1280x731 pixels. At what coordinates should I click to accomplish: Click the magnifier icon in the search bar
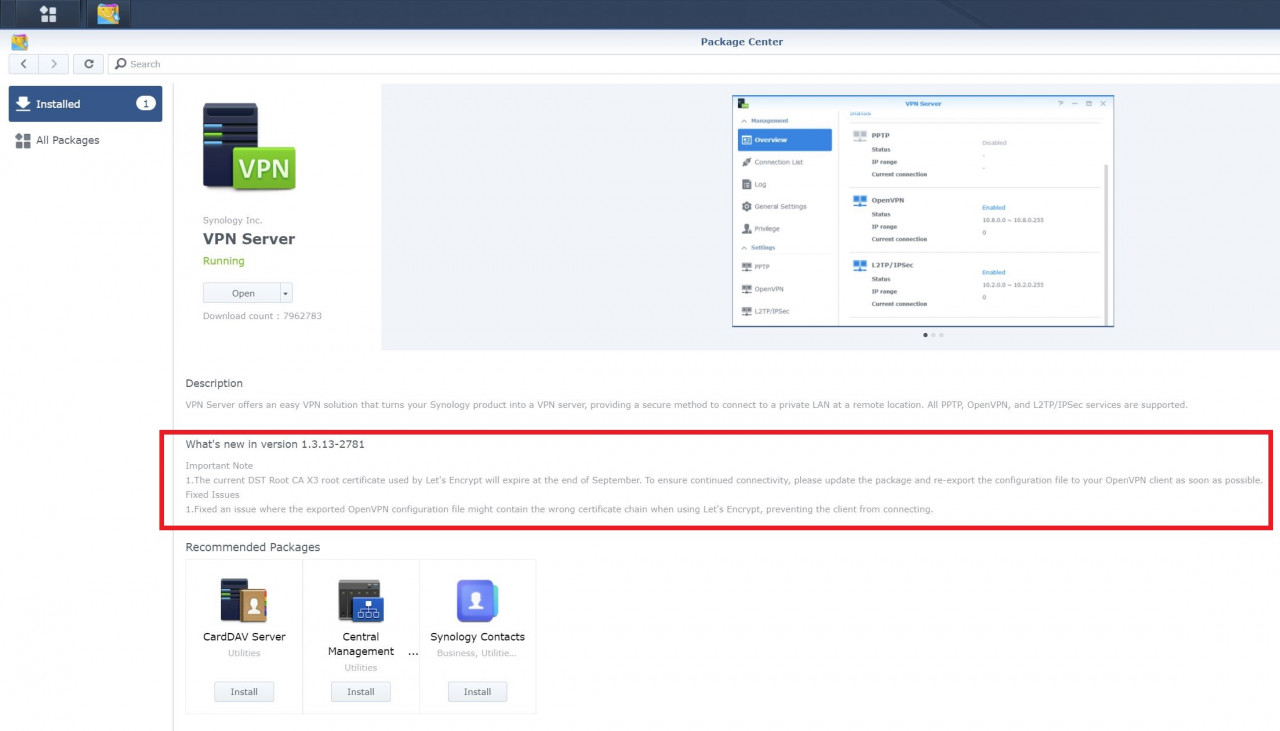(x=119, y=63)
